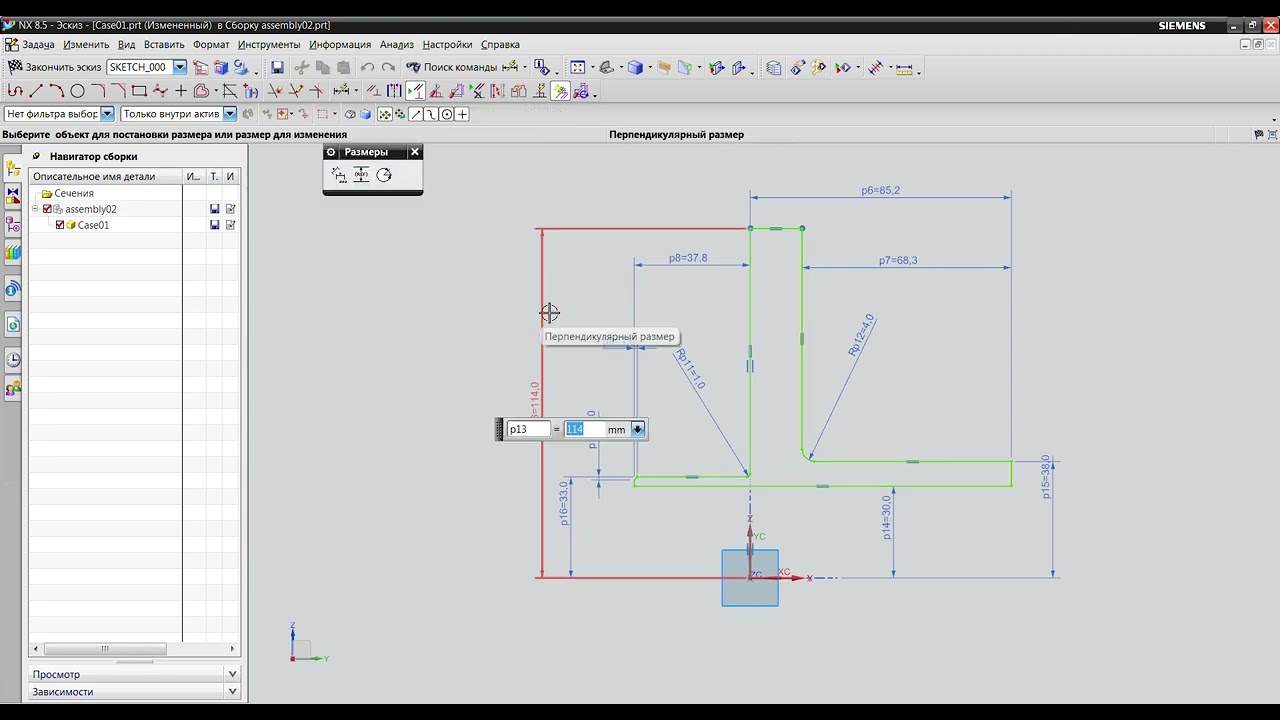This screenshot has height=720, width=1280.
Task: Open the Инструменты menu
Action: coord(269,44)
